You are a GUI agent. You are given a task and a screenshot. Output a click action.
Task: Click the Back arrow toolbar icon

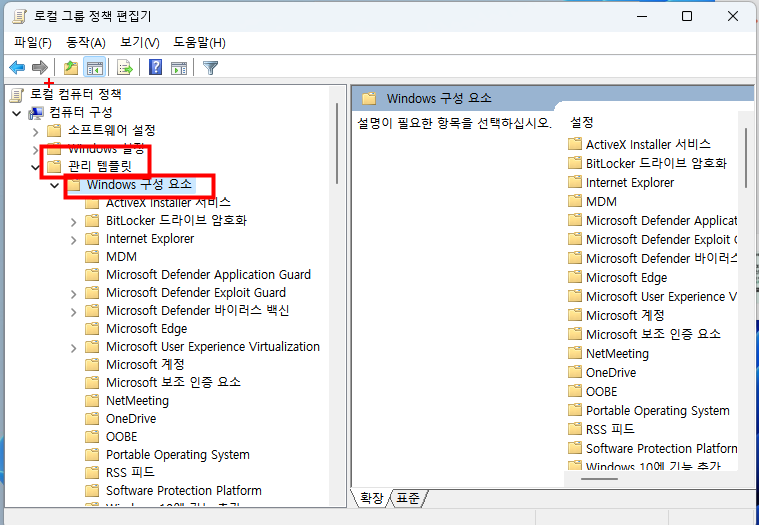[x=17, y=68]
